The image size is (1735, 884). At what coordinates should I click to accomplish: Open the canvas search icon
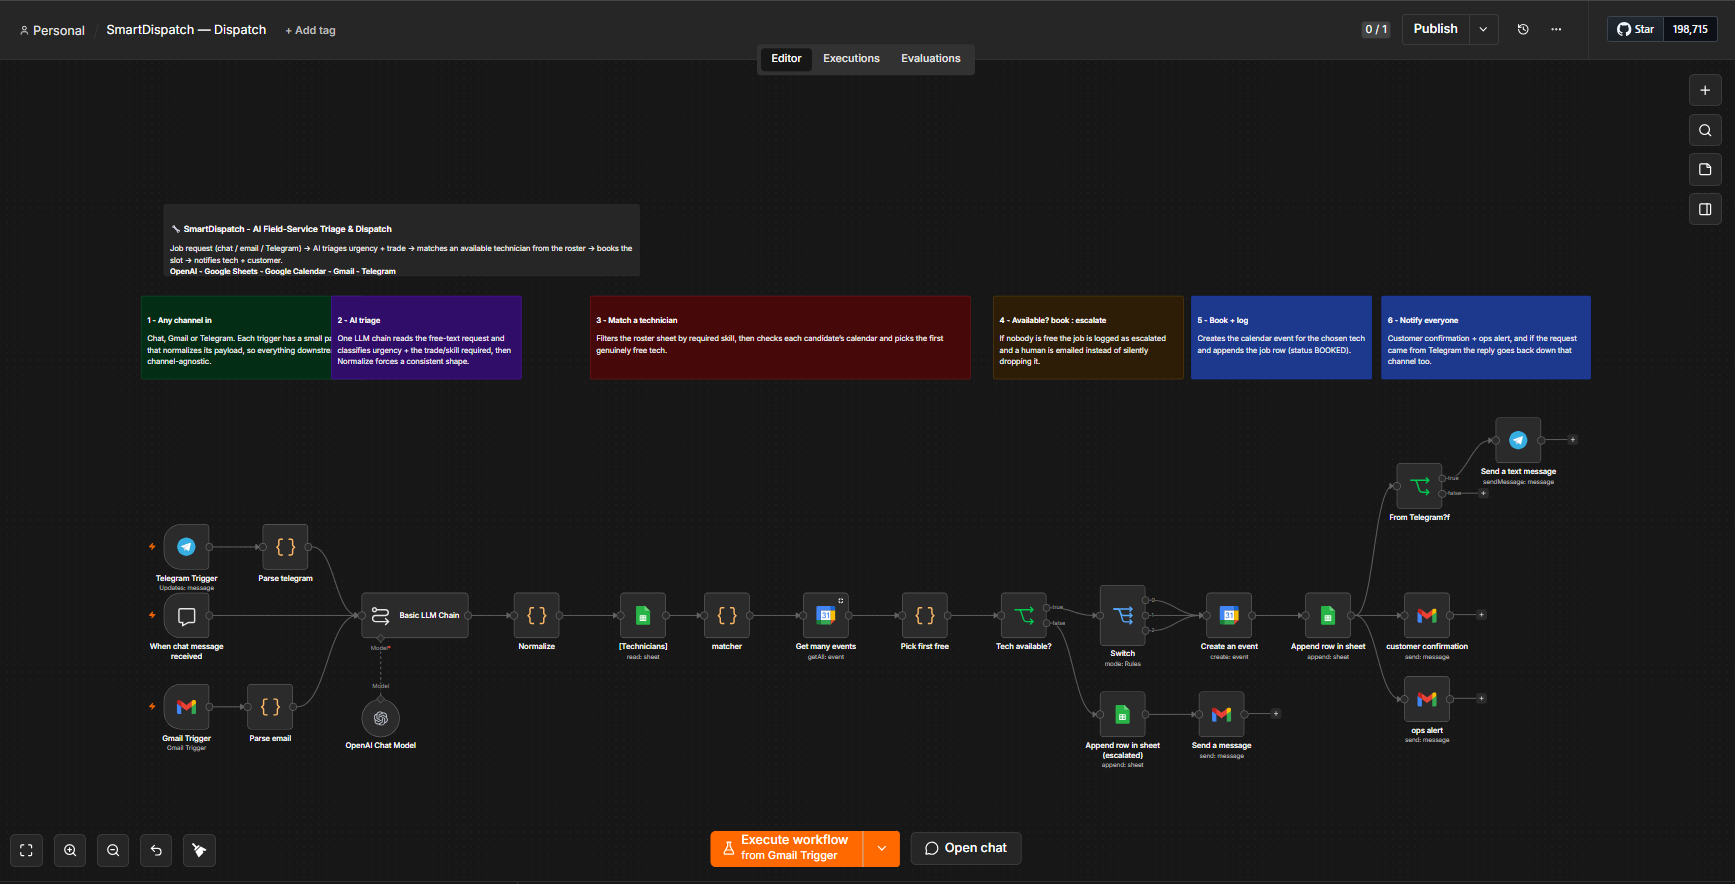point(1705,130)
